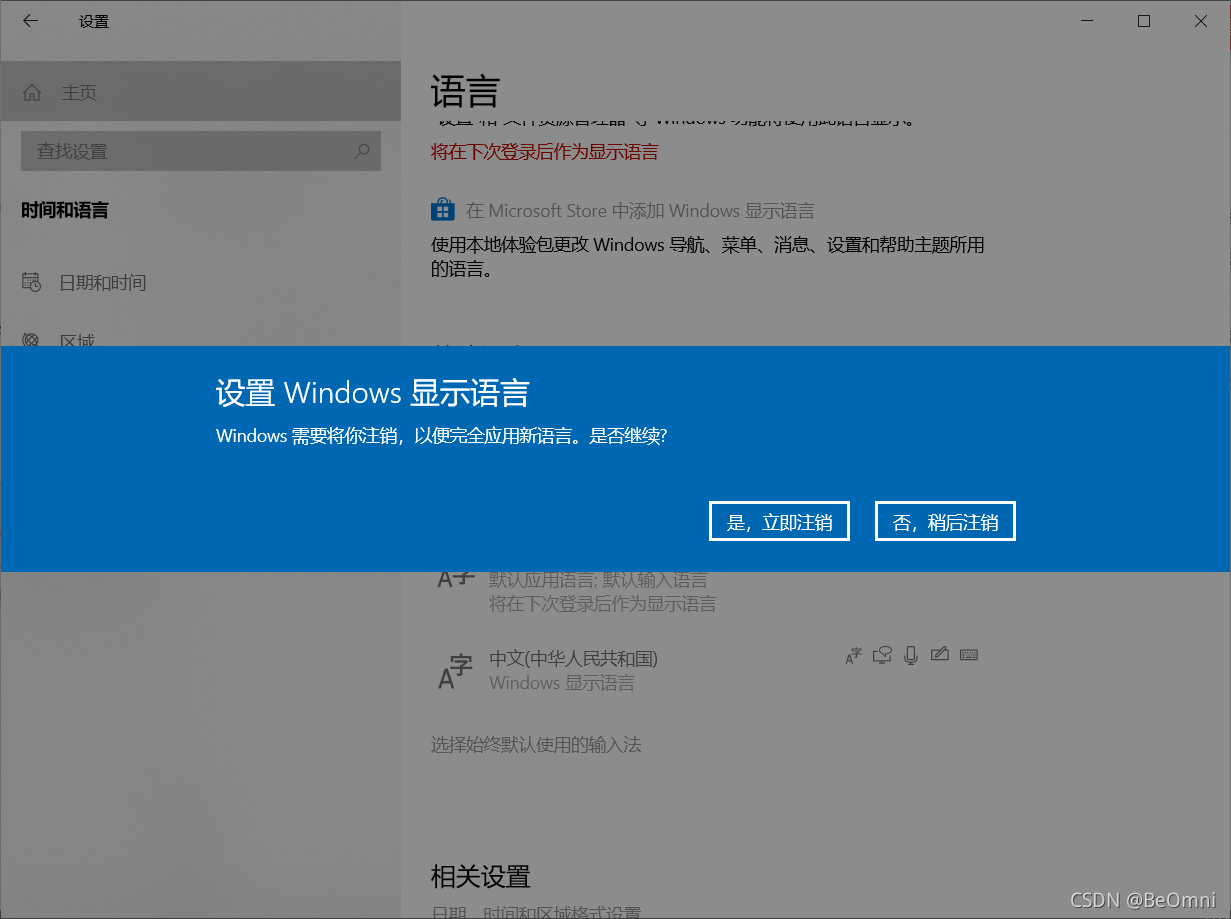Image resolution: width=1231 pixels, height=919 pixels.
Task: Open 日期和时间 settings page
Action: 200,282
